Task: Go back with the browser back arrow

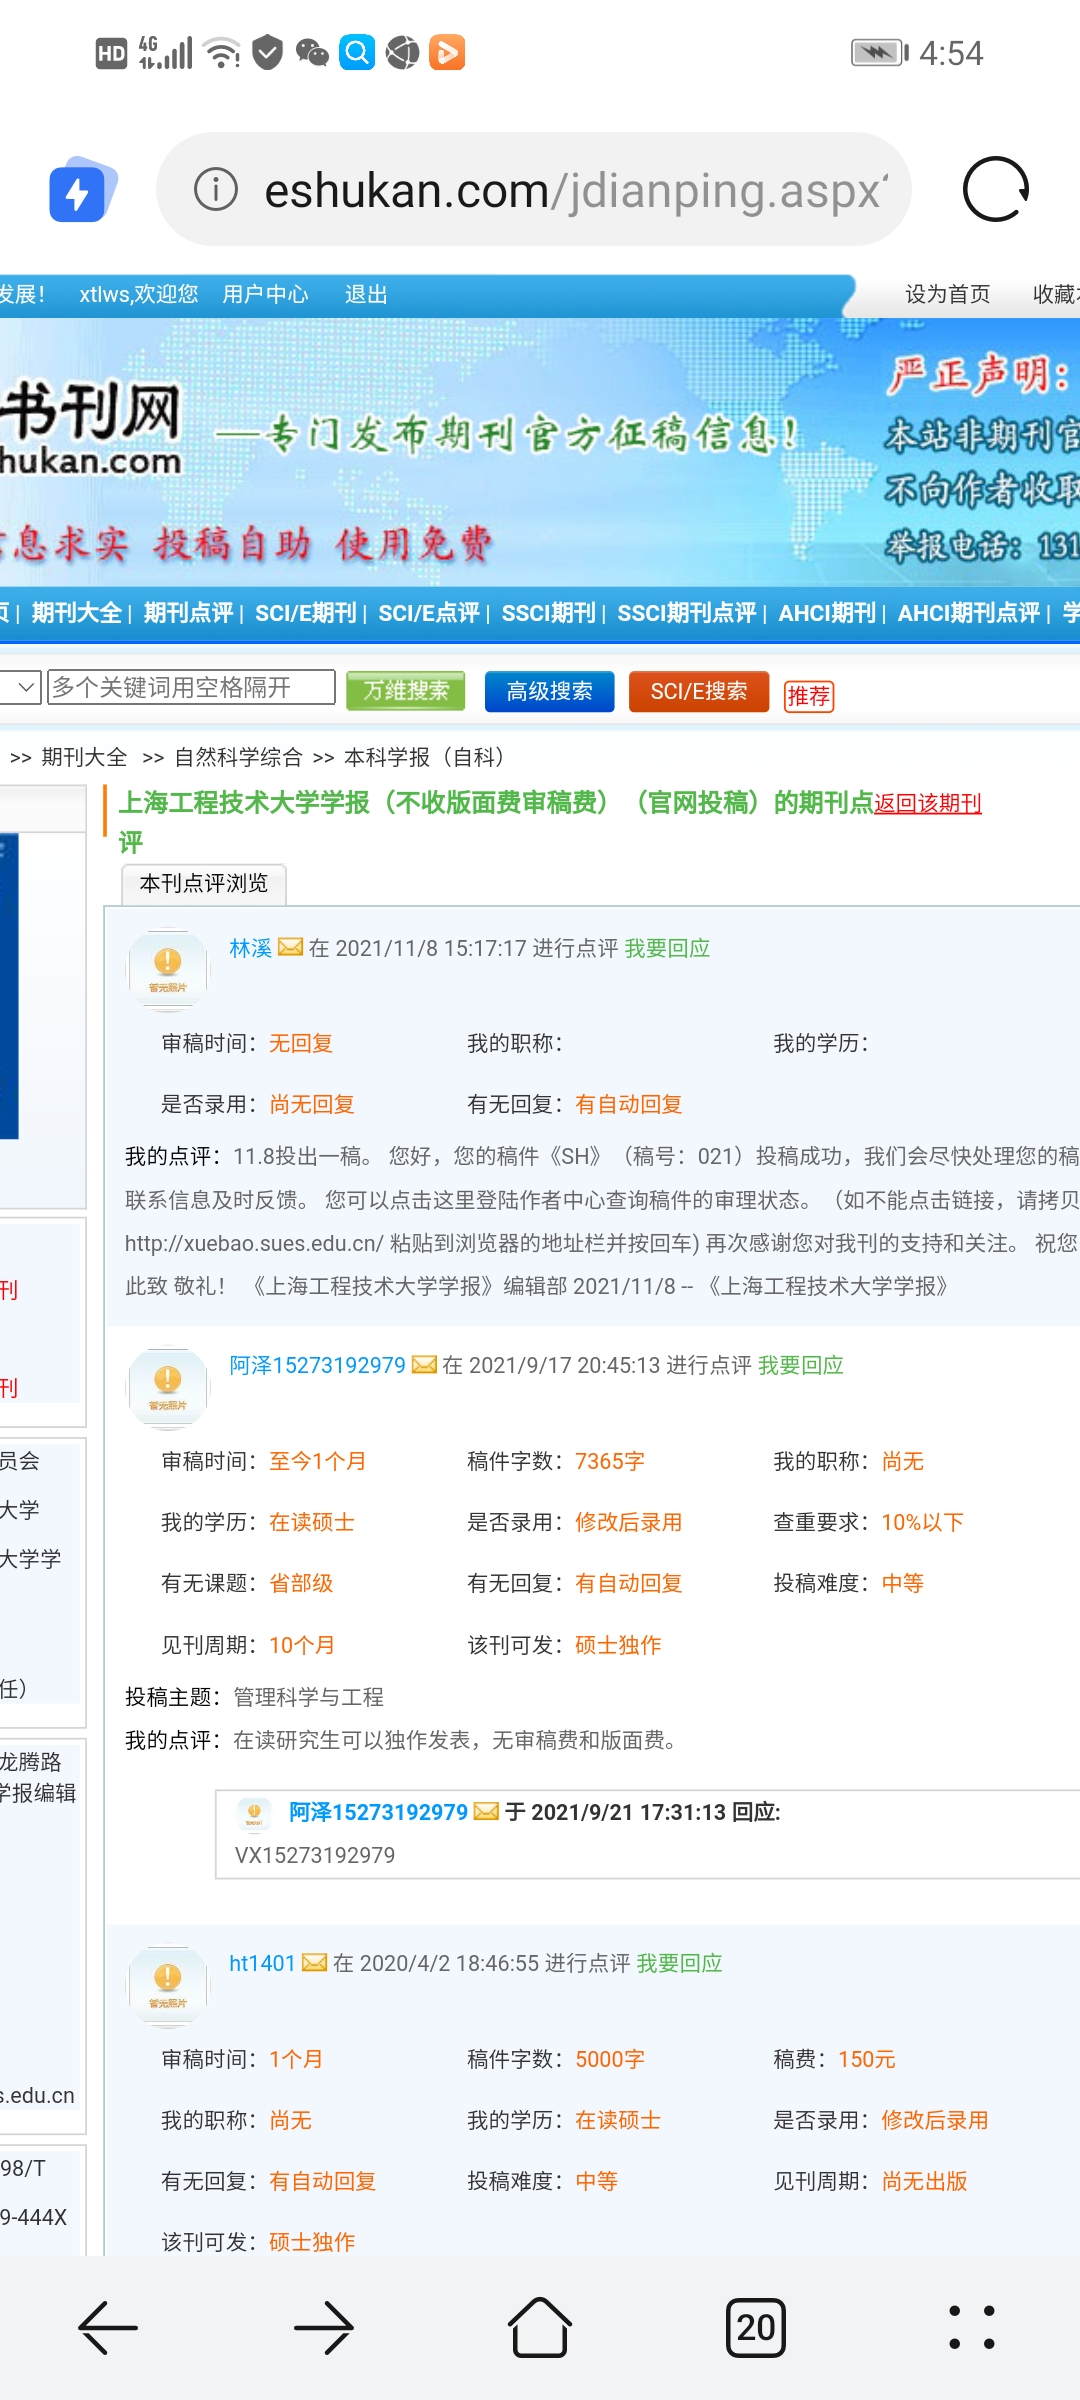Action: 108,2327
